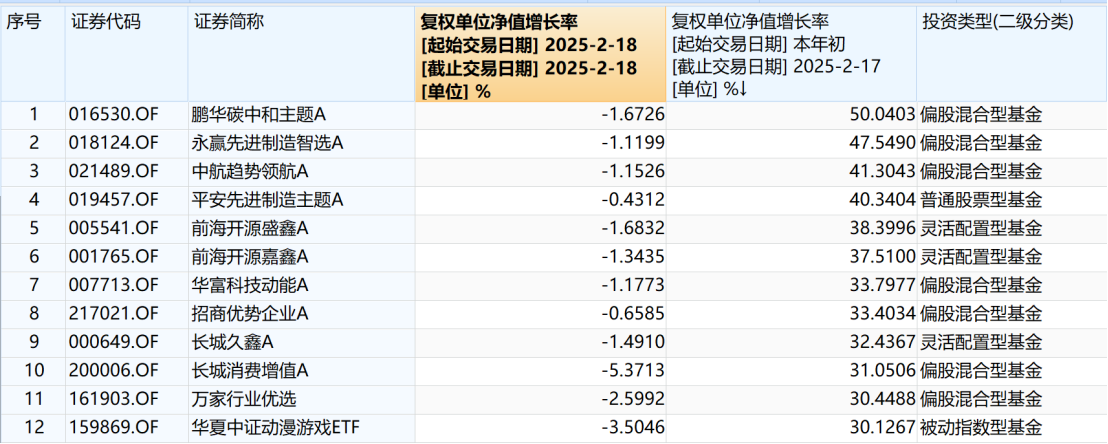Image resolution: width=1108 pixels, height=444 pixels.
Task: Select the daily growth value -5.3713
Action: tap(633, 370)
